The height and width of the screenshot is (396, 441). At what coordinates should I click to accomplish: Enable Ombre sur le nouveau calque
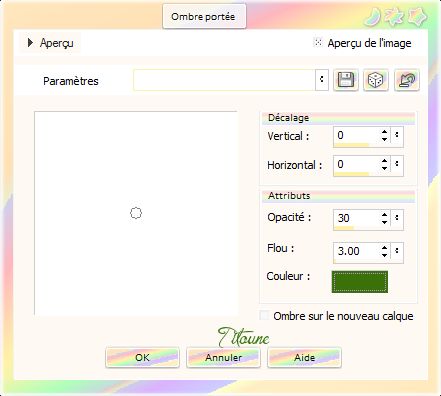tap(264, 315)
